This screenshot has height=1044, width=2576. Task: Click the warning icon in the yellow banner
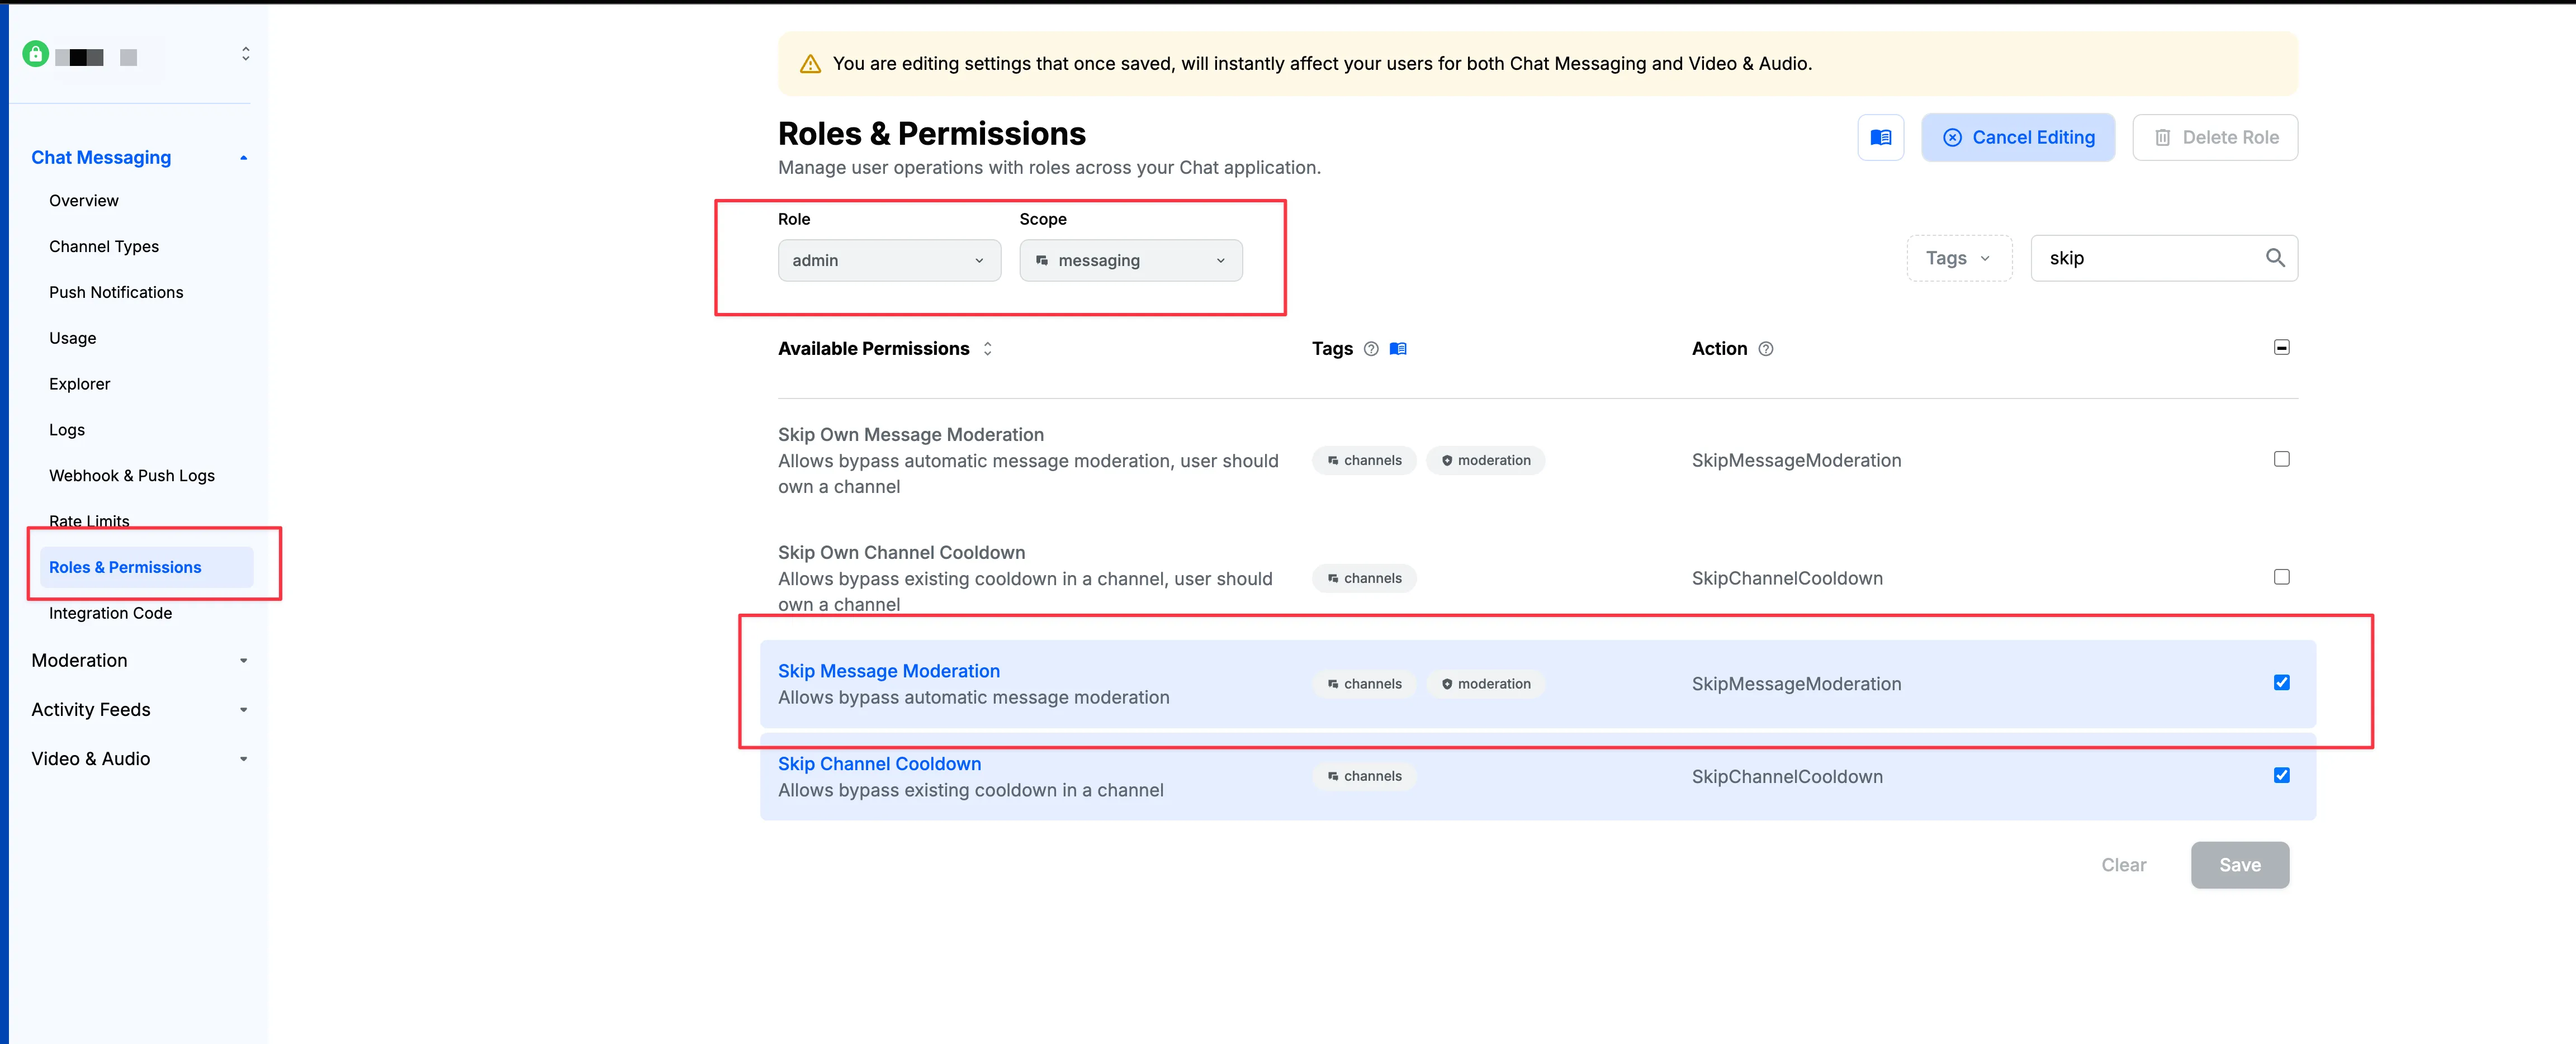810,63
